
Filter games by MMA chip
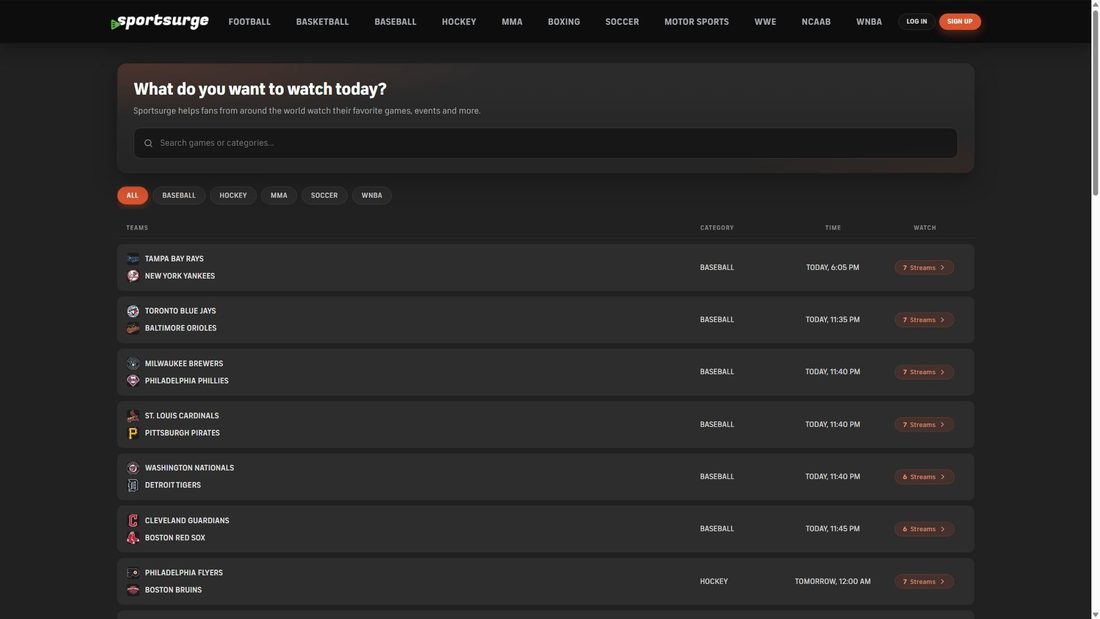click(279, 196)
